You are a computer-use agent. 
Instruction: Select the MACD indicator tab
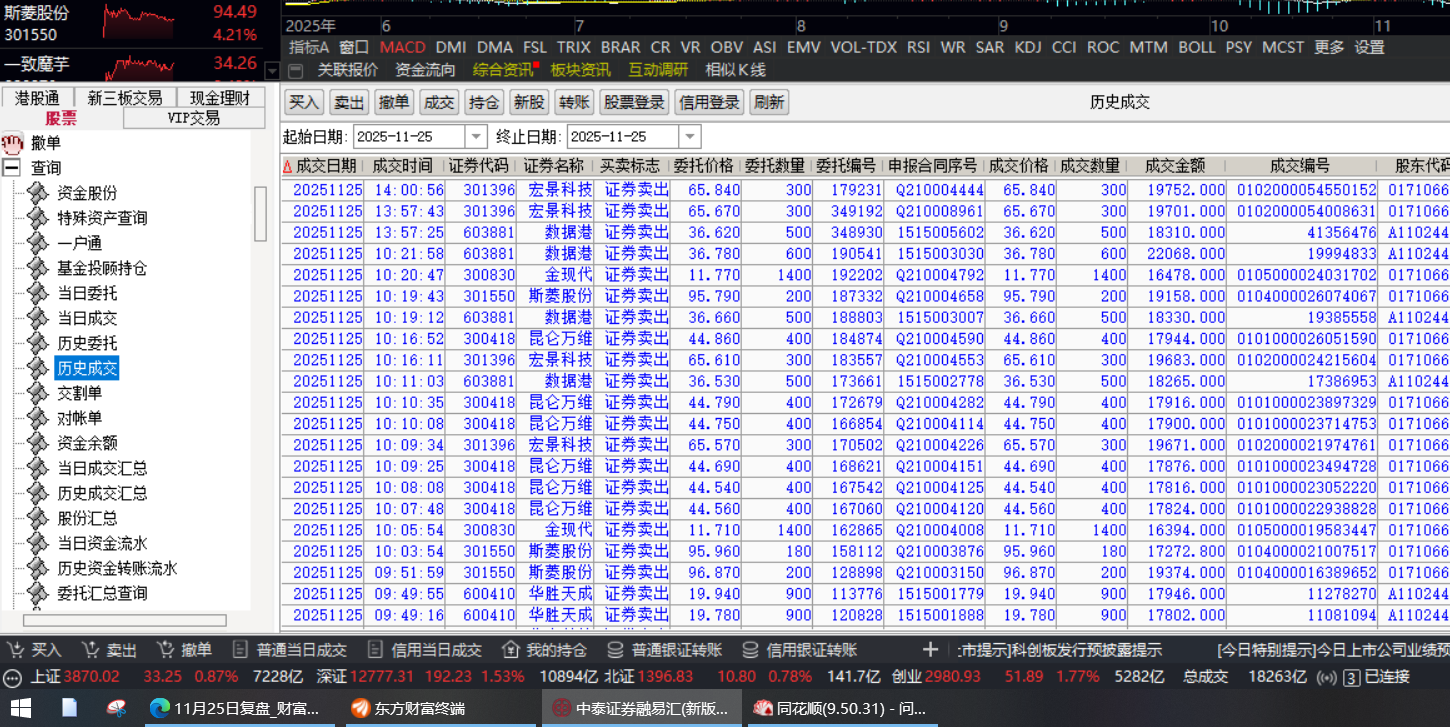403,47
